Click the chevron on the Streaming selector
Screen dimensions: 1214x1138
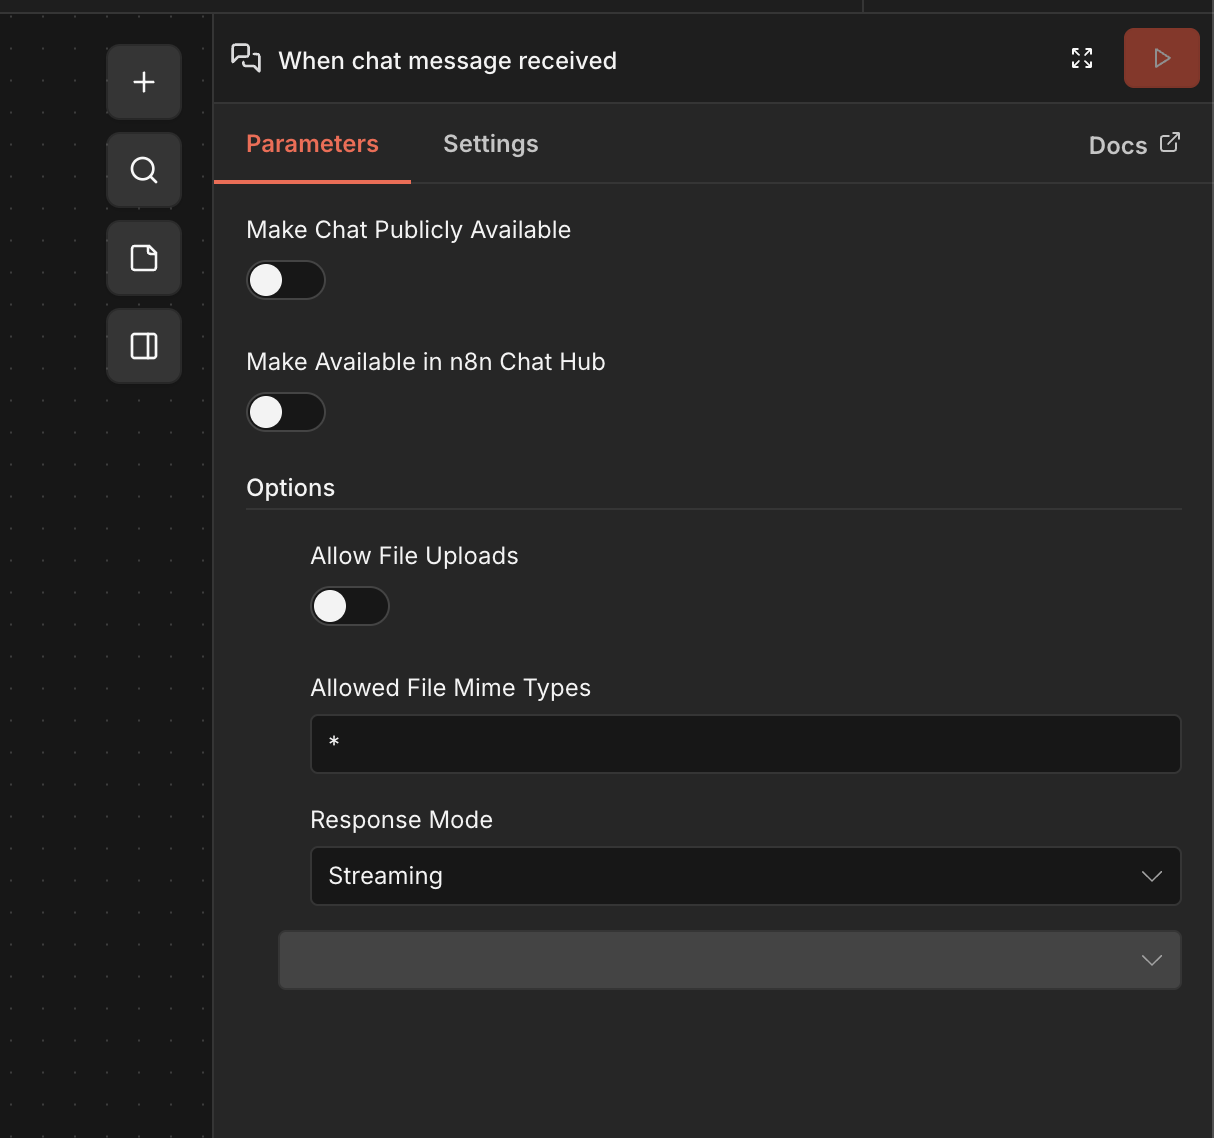pyautogui.click(x=1151, y=876)
